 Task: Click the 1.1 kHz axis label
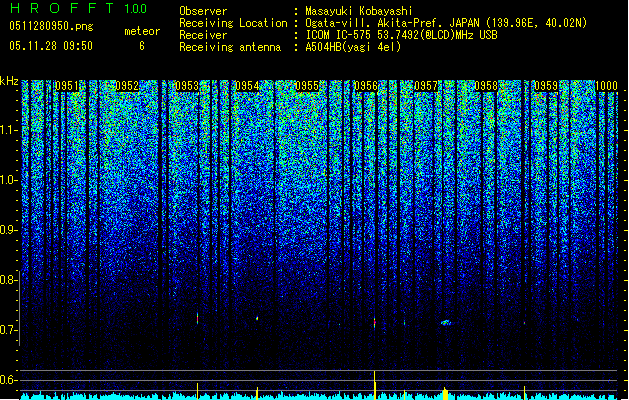point(9,130)
